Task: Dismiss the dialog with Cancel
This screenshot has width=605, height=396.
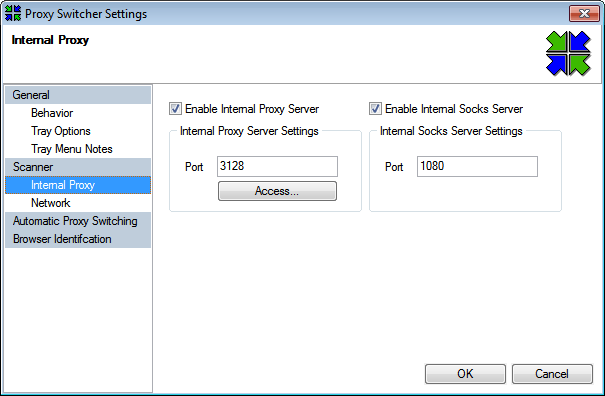Action: coord(552,374)
